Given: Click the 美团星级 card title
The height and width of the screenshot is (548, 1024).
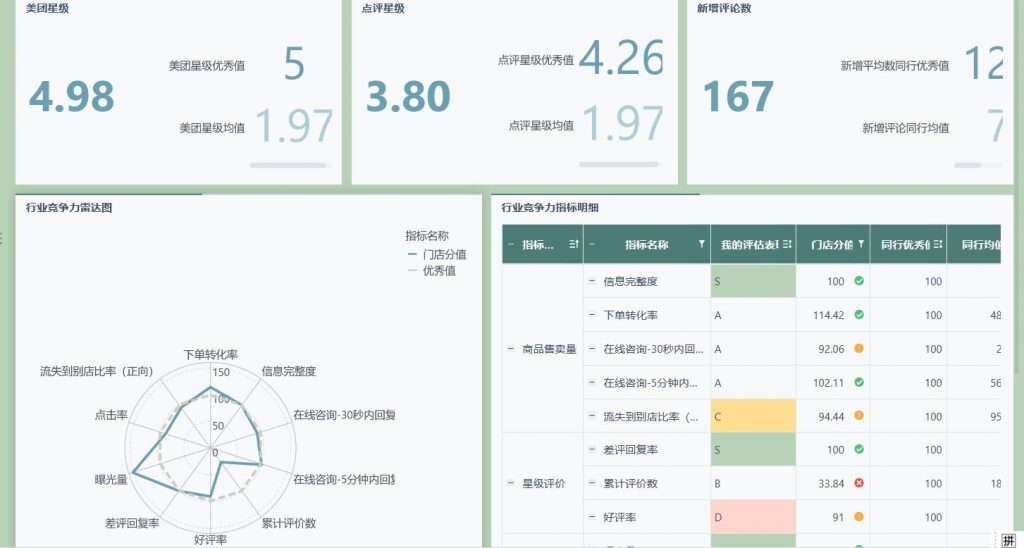Looking at the screenshot, I should (x=47, y=8).
